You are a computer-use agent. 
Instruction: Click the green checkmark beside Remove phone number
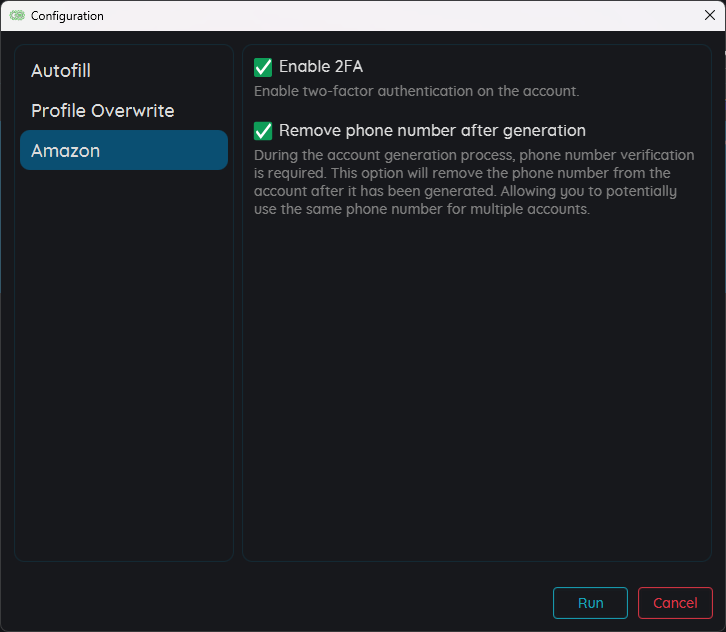click(263, 131)
